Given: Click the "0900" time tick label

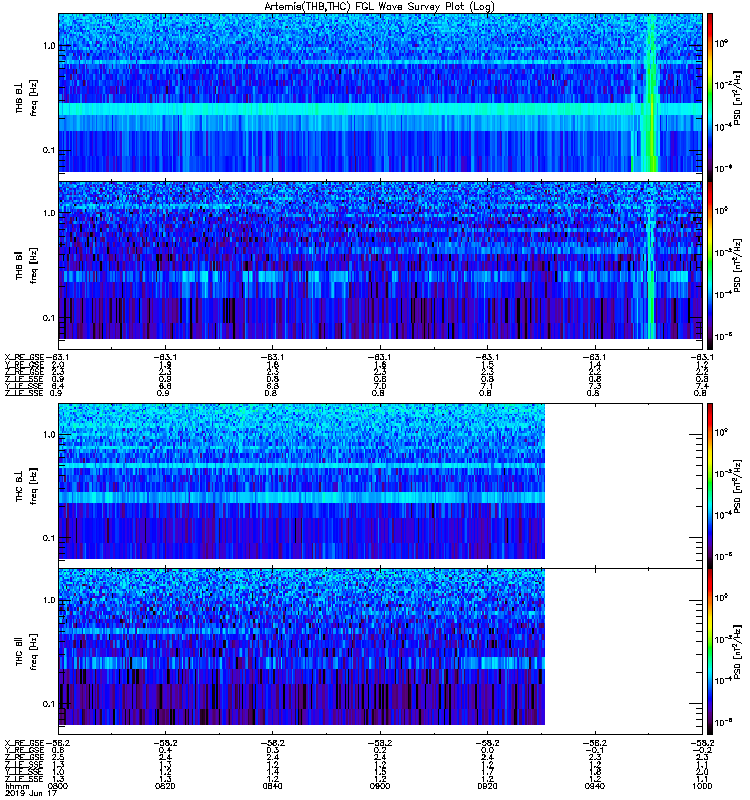Looking at the screenshot, I should 380,786.
